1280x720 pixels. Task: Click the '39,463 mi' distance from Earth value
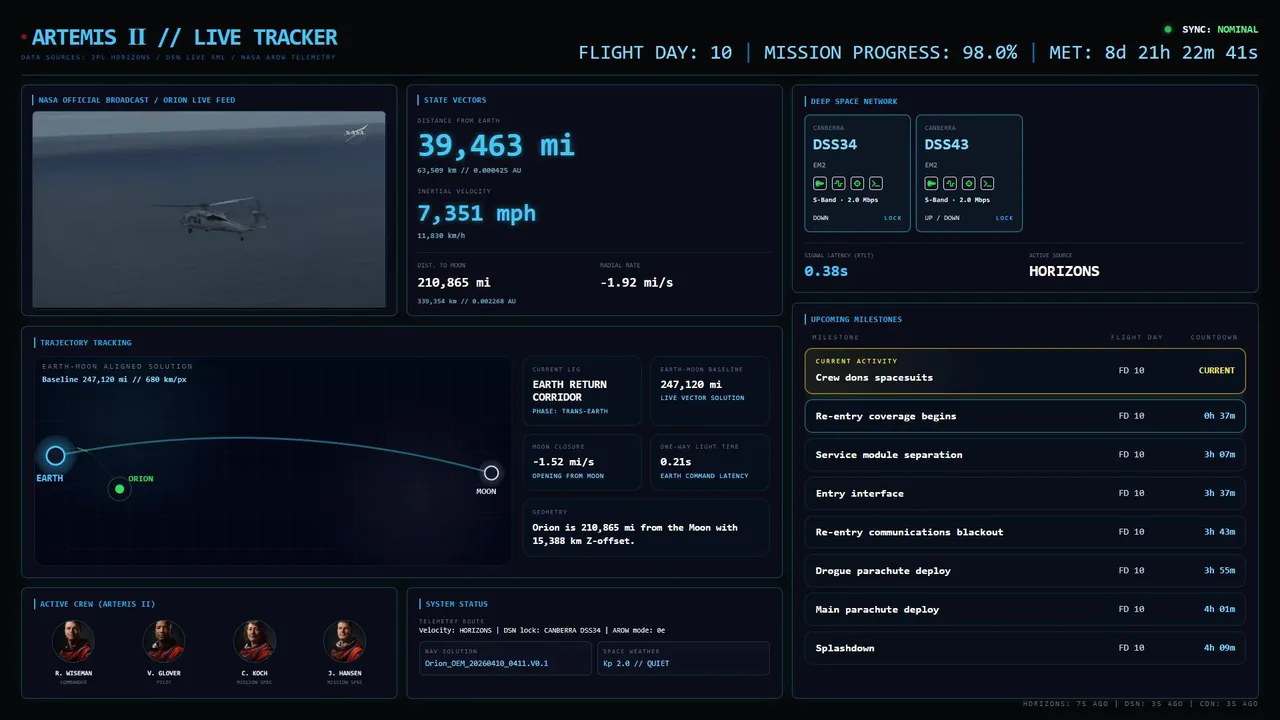[x=496, y=146]
